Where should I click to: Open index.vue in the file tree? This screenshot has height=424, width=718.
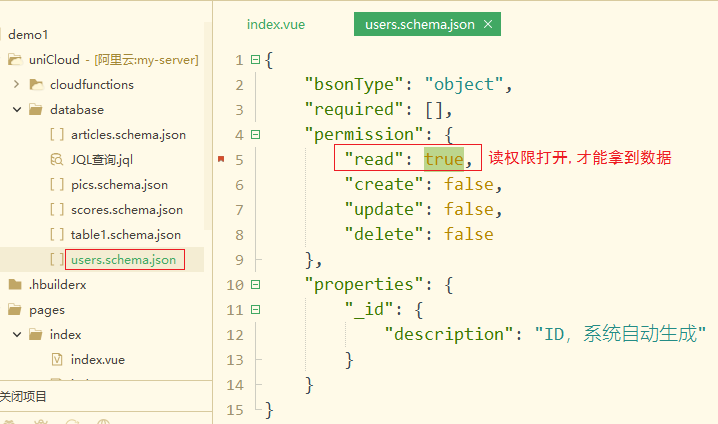pos(98,359)
